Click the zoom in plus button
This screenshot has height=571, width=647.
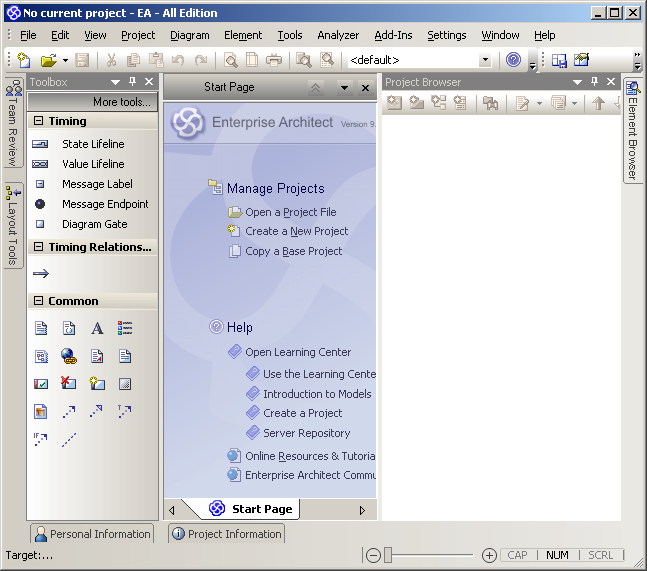489,555
